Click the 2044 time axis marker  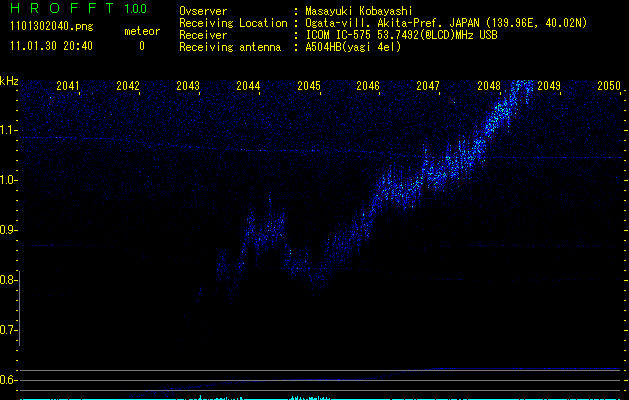coord(248,85)
